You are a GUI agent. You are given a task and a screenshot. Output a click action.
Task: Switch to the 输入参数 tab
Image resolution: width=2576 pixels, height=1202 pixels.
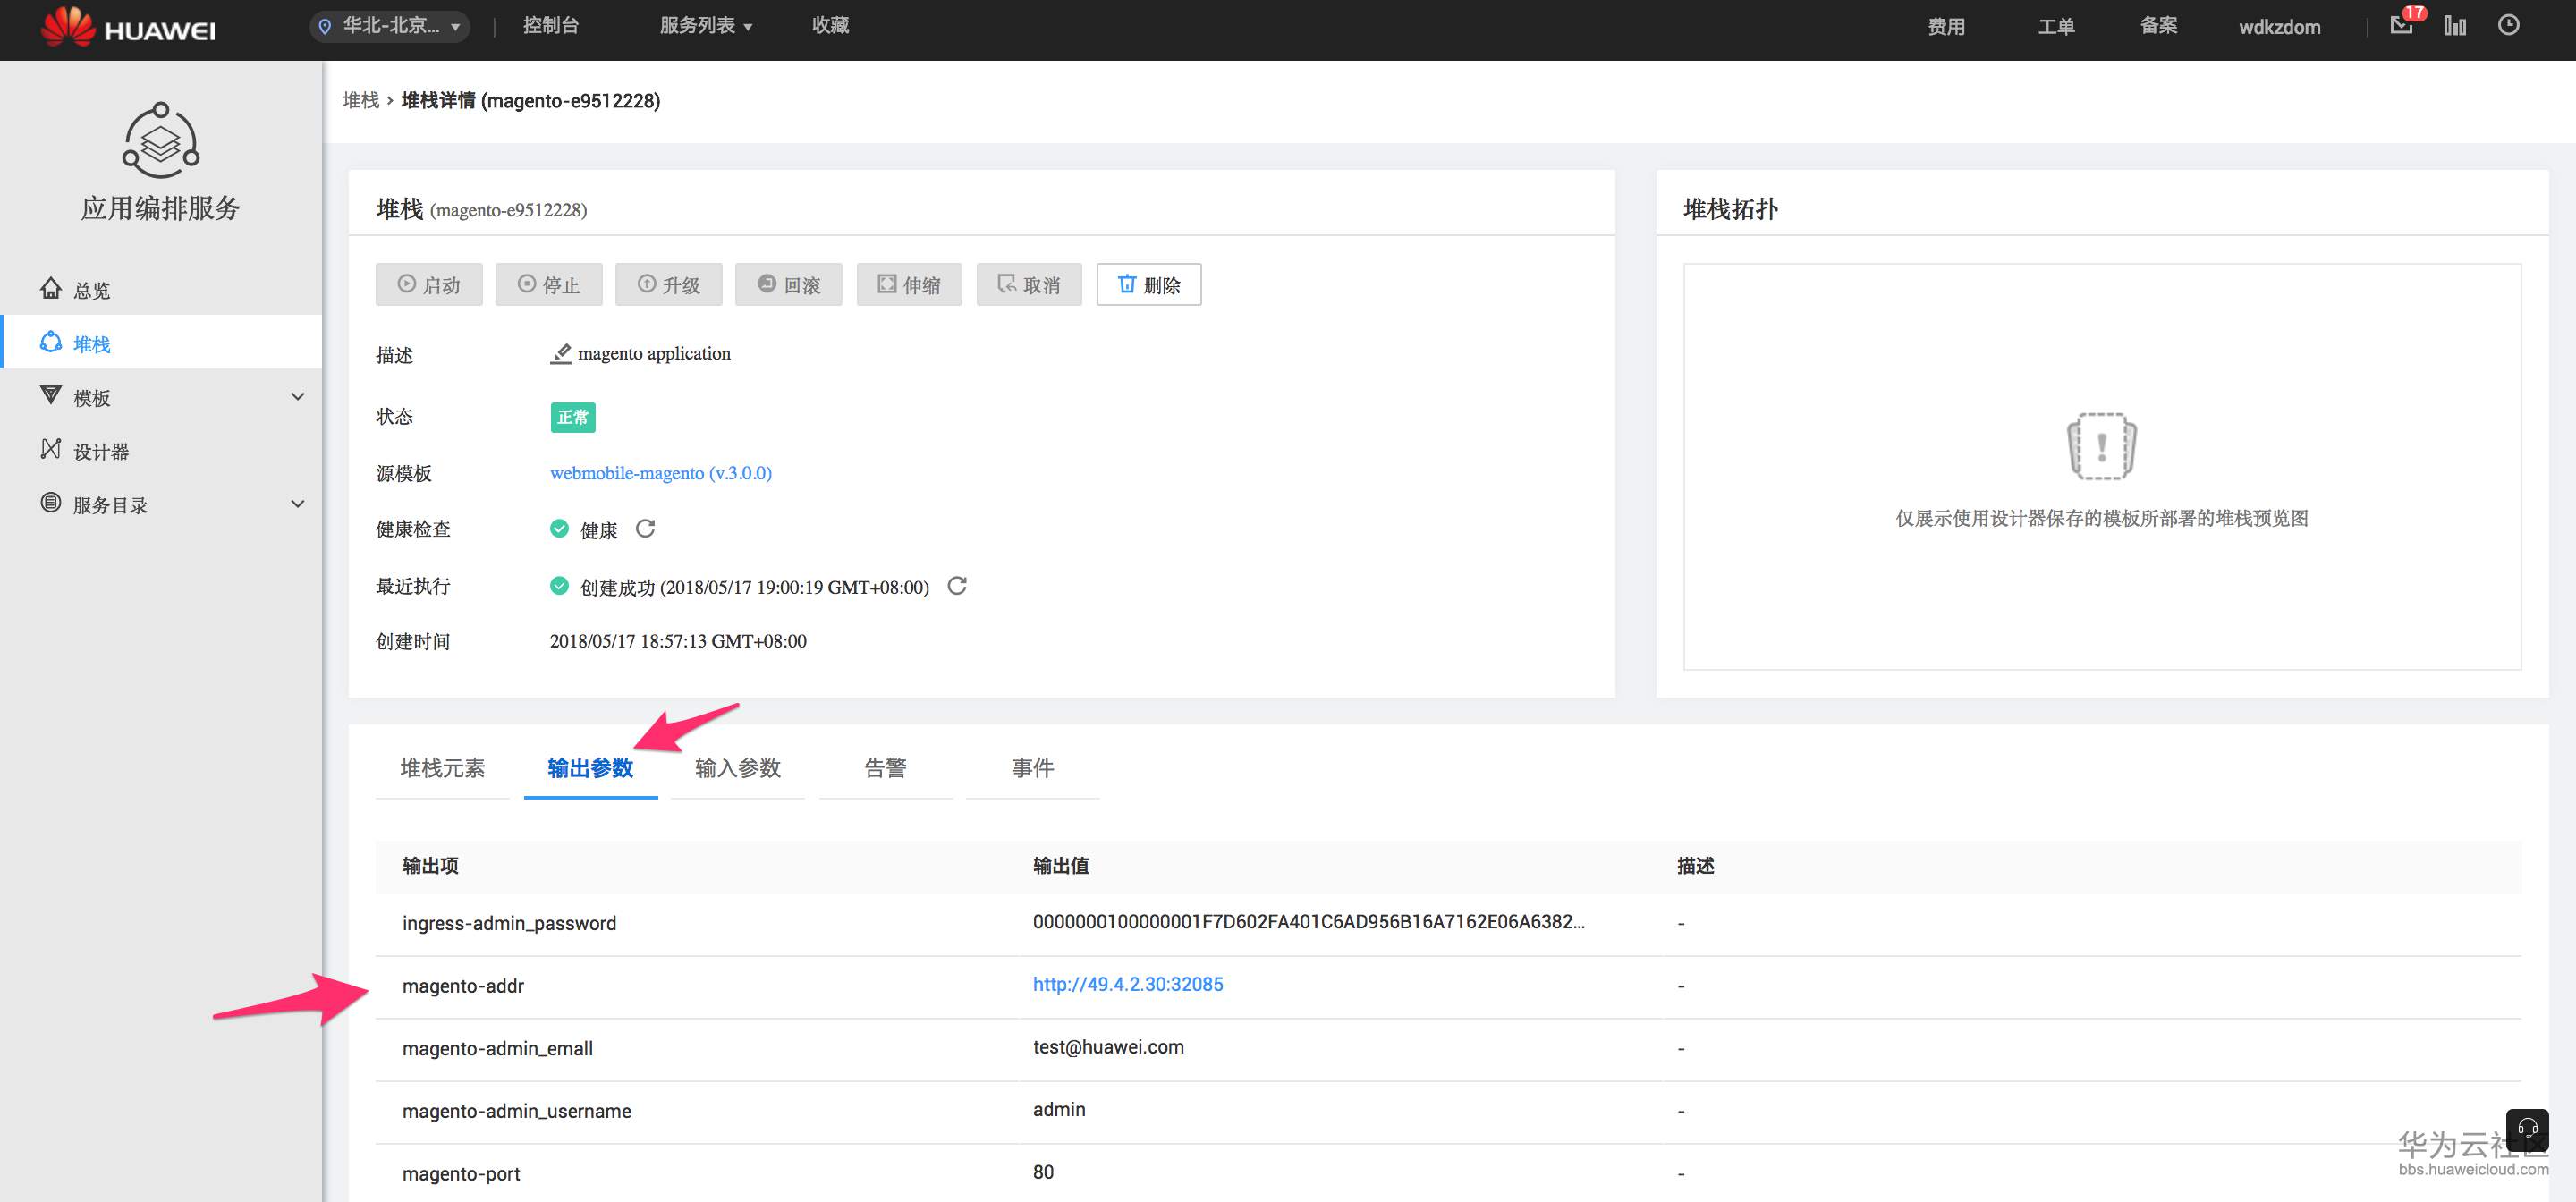pos(737,768)
